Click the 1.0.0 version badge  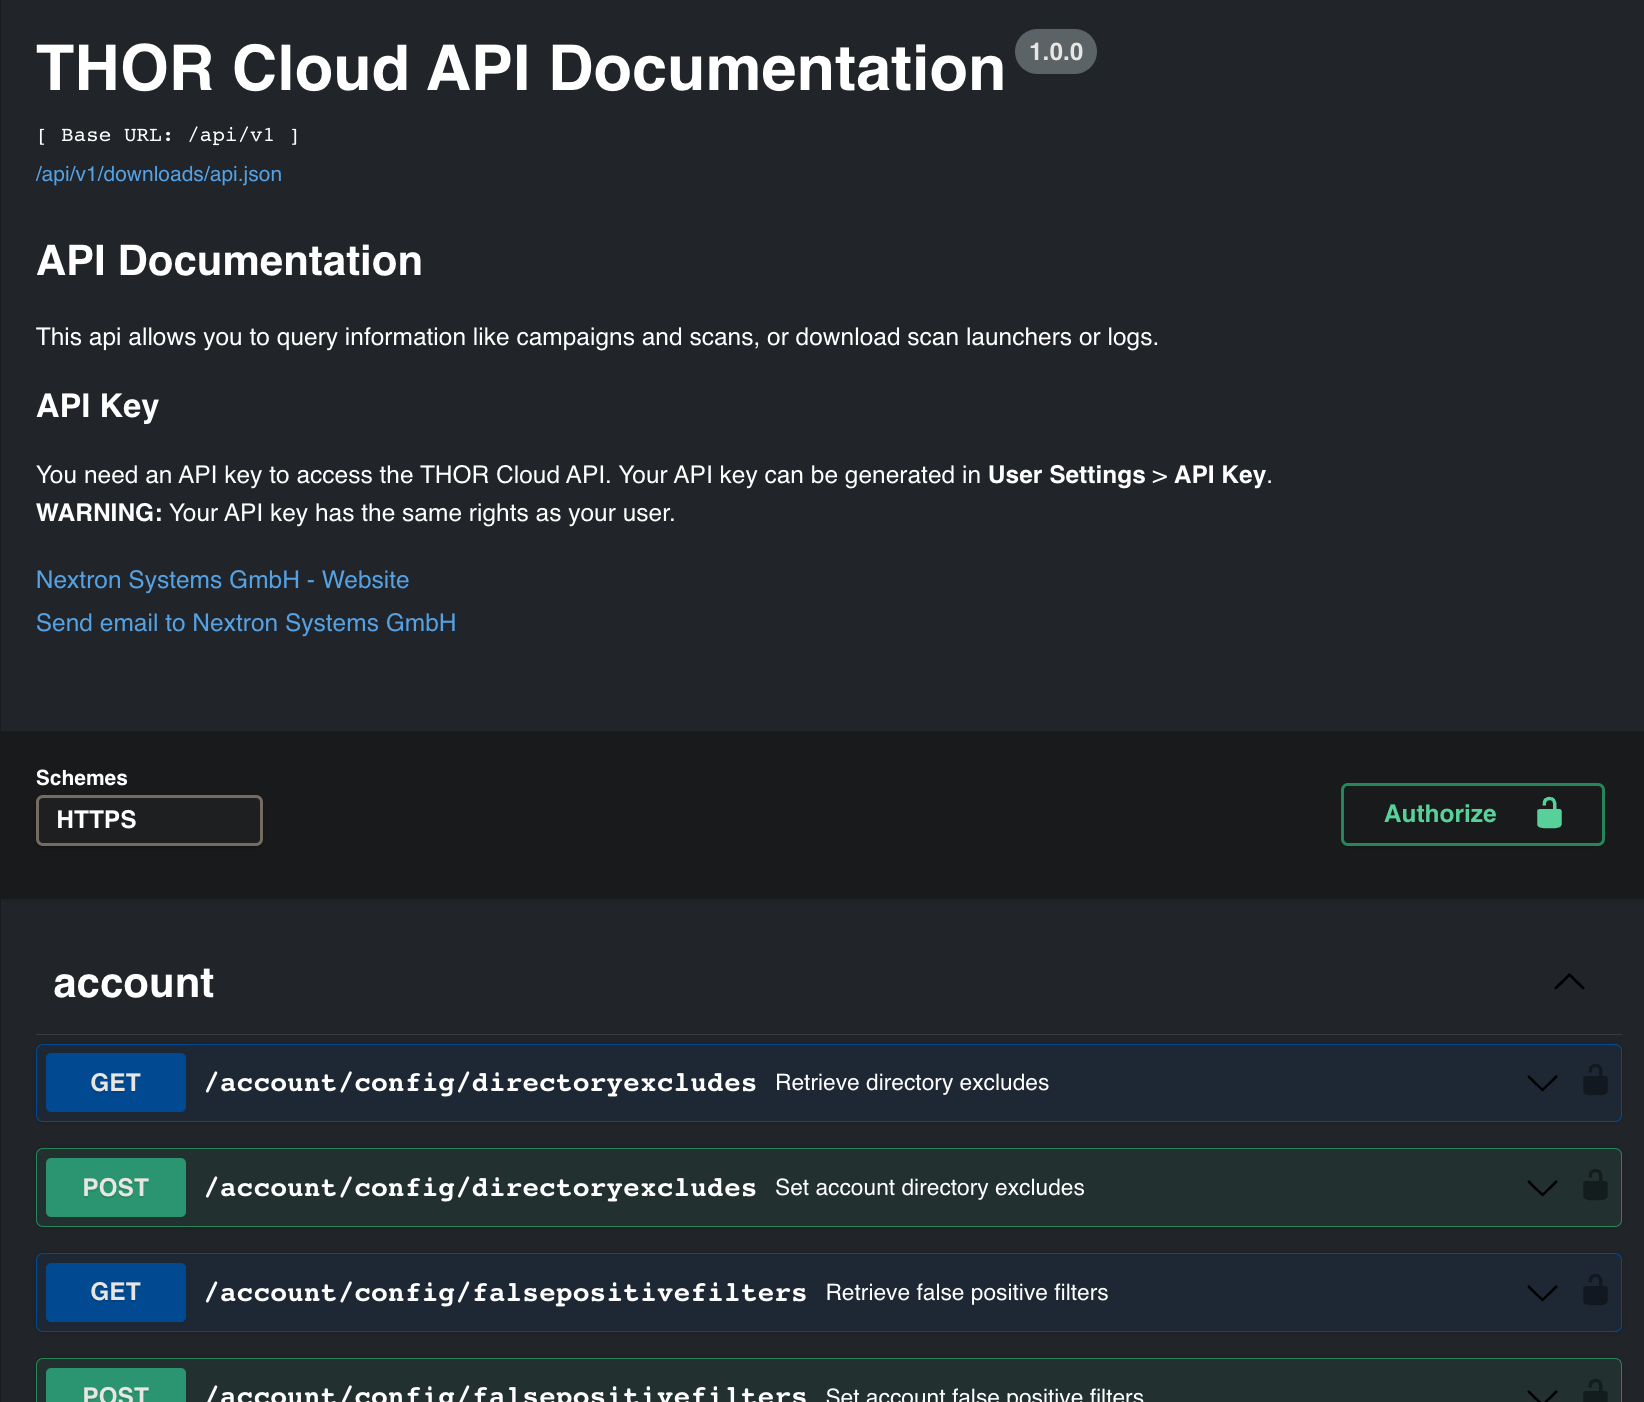point(1056,52)
